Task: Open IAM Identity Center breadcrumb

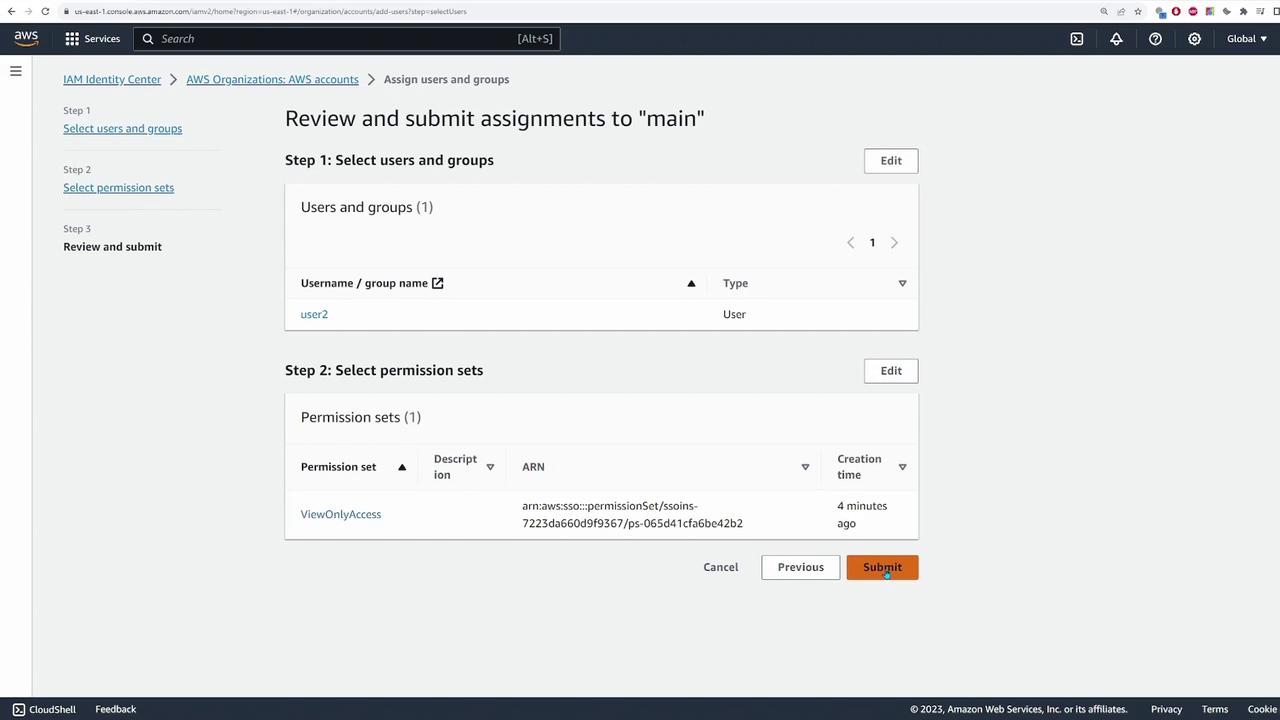Action: point(112,79)
